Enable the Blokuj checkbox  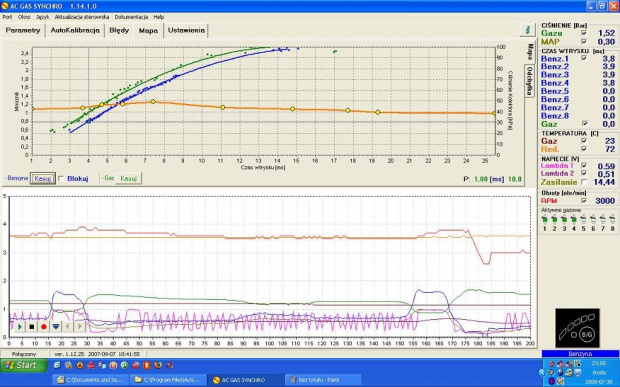pos(61,179)
